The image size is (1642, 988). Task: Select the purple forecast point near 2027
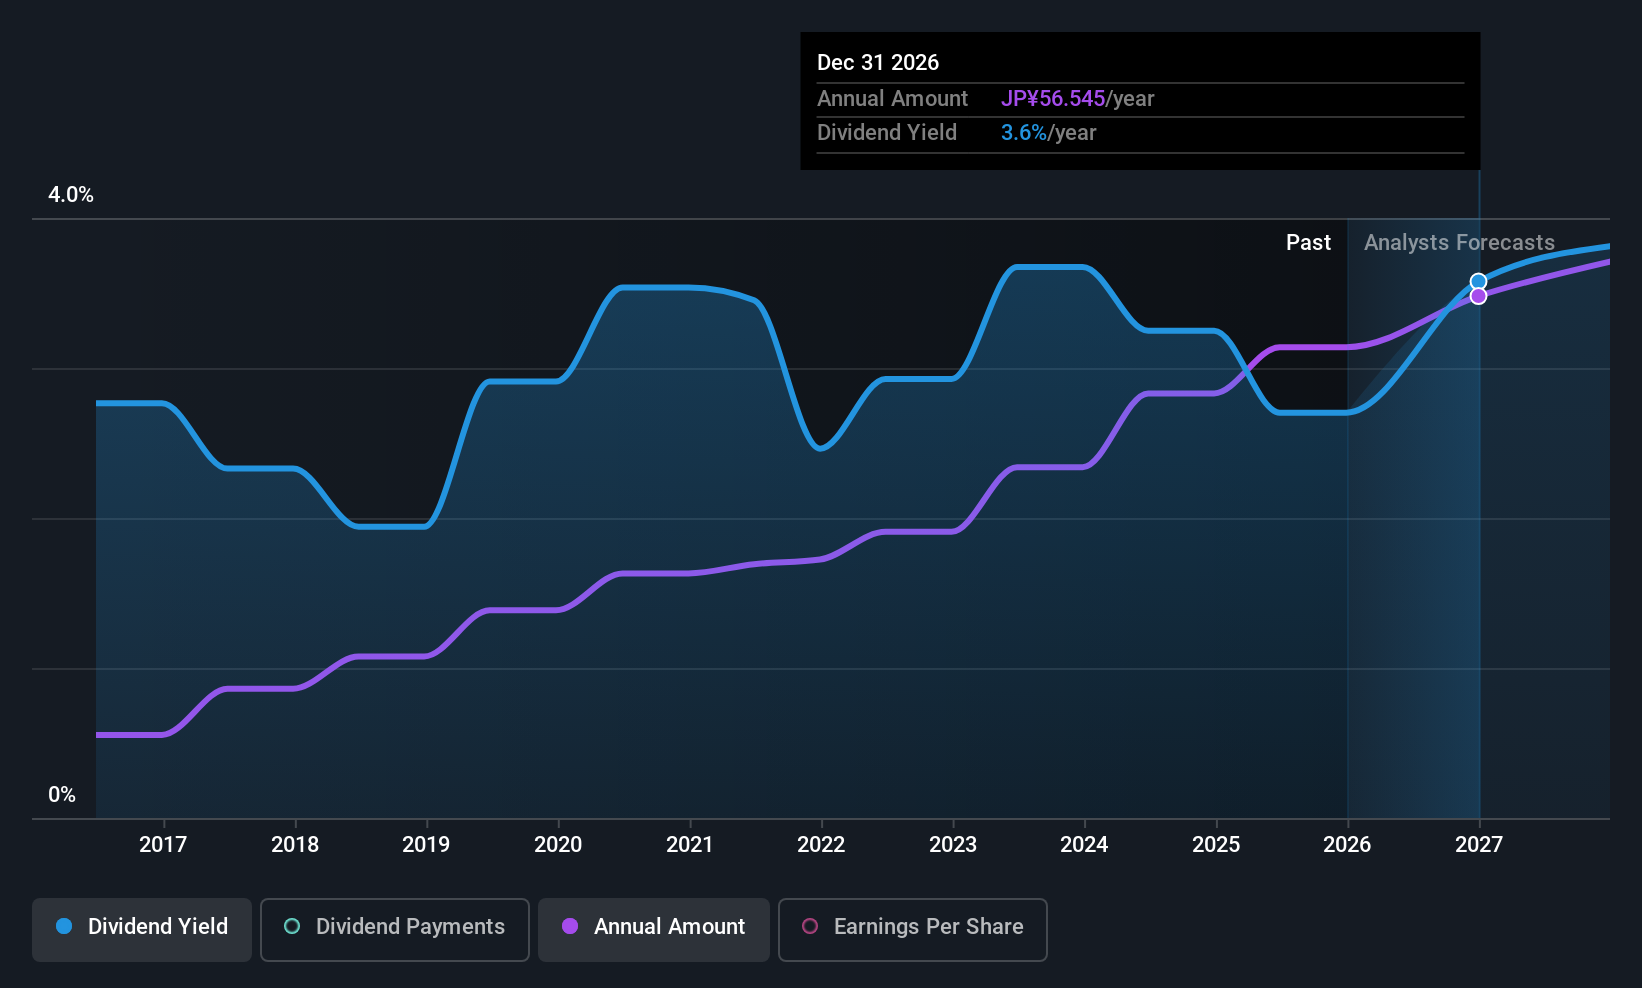[x=1478, y=296]
